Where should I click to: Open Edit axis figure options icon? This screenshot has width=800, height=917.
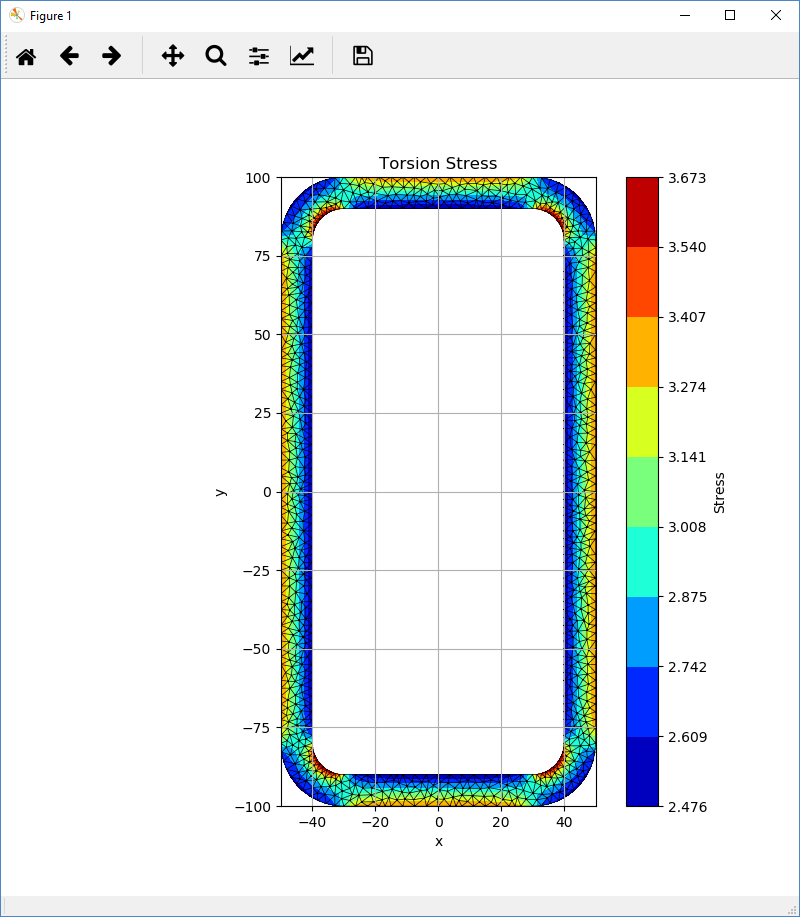click(302, 56)
